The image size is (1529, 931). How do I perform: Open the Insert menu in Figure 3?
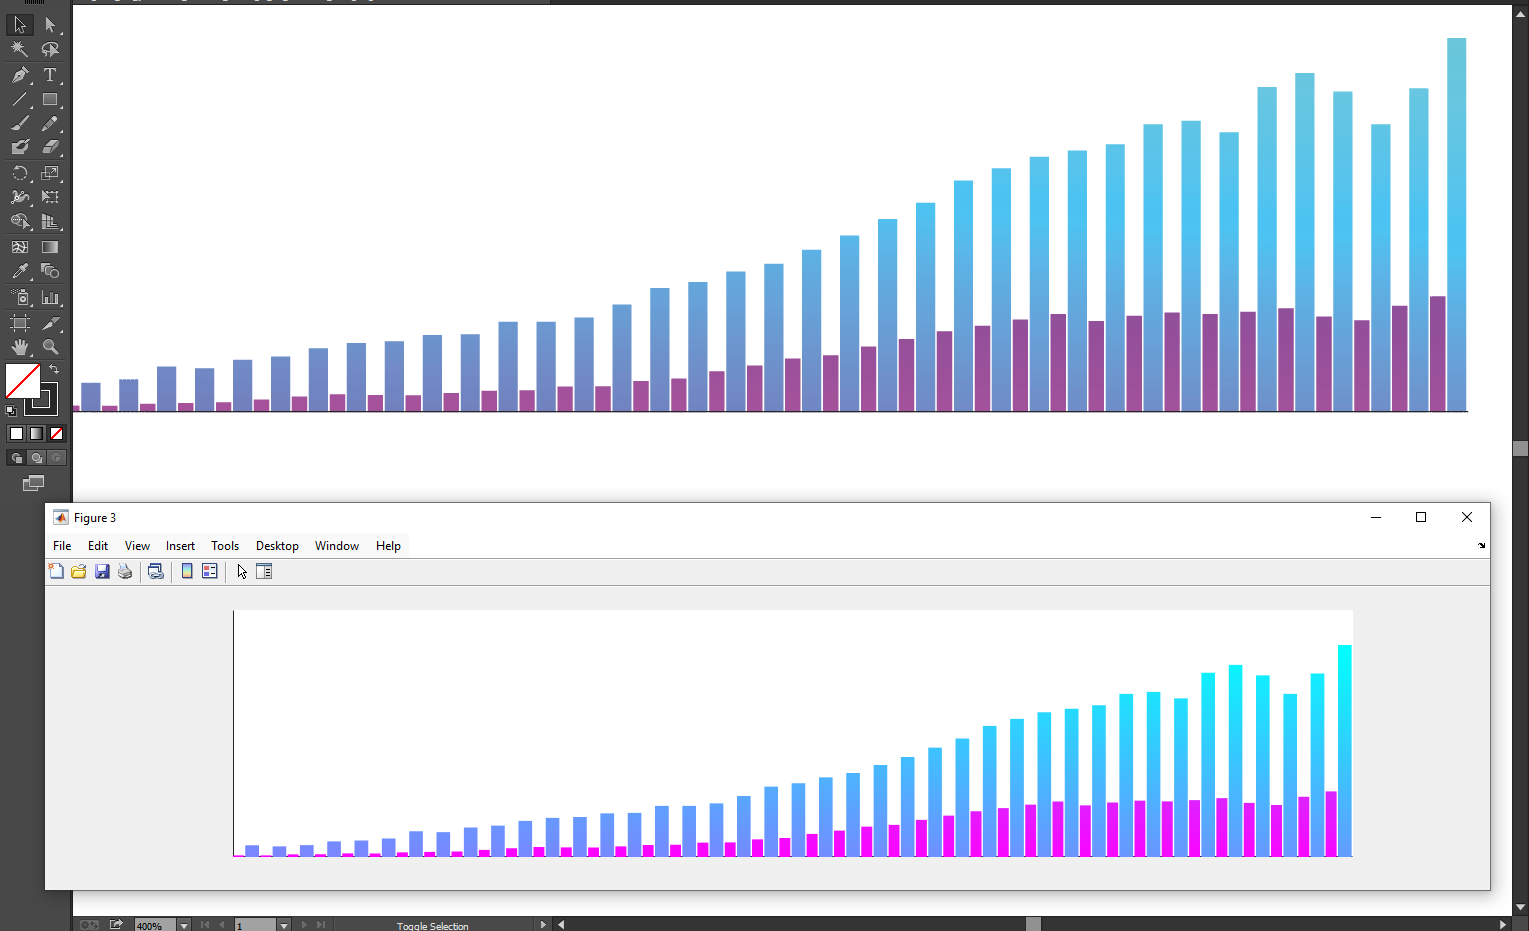click(x=180, y=546)
